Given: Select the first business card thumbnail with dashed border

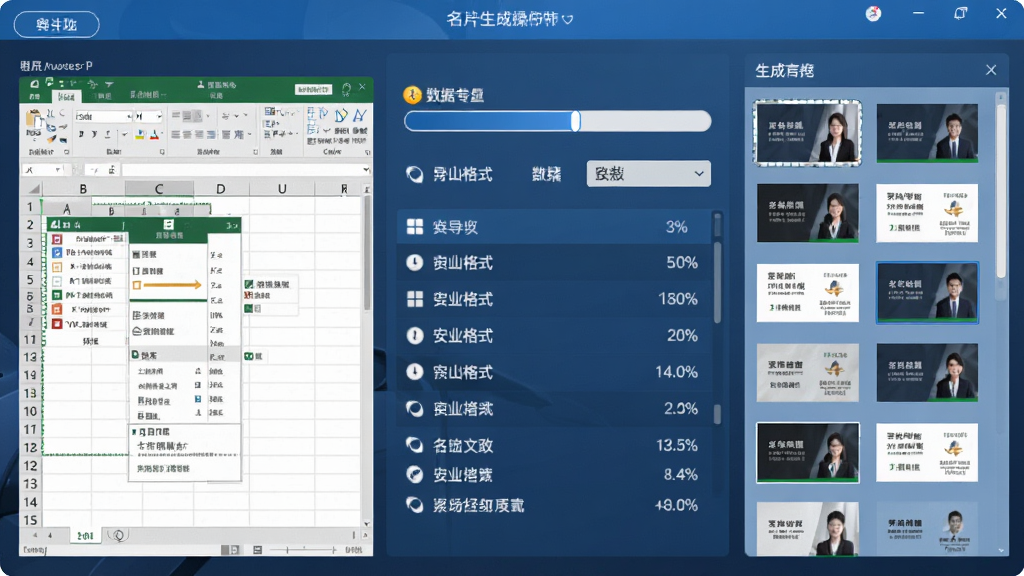Looking at the screenshot, I should pos(808,133).
